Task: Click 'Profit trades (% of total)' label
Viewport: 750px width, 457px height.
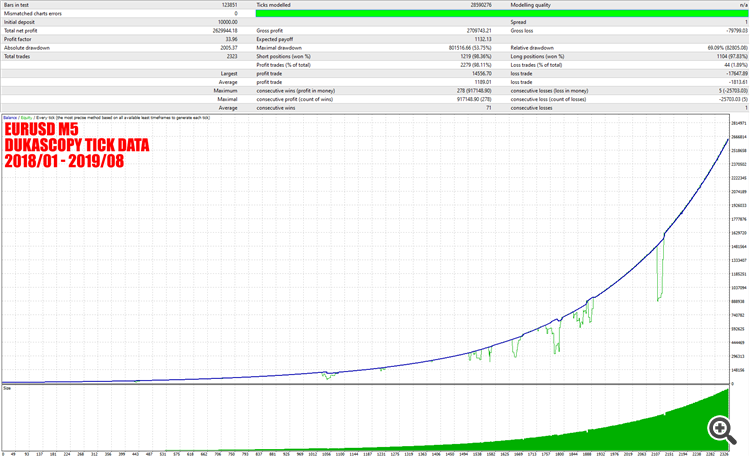Action: (284, 65)
